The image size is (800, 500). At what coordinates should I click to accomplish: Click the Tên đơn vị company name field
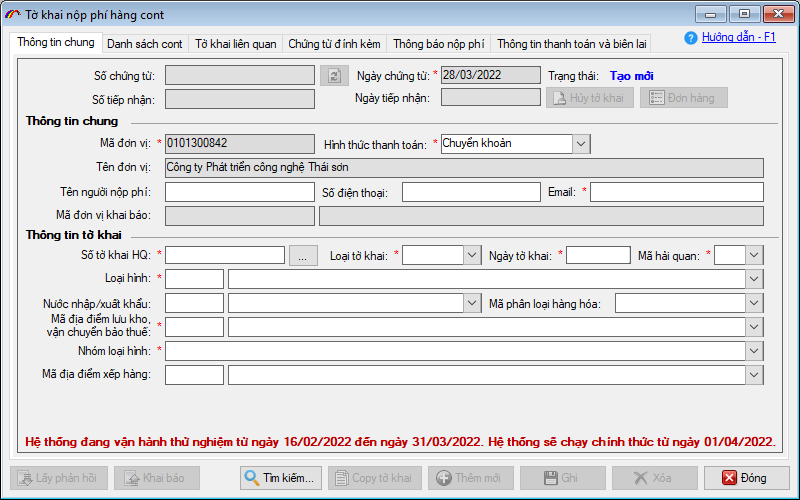[x=464, y=168]
